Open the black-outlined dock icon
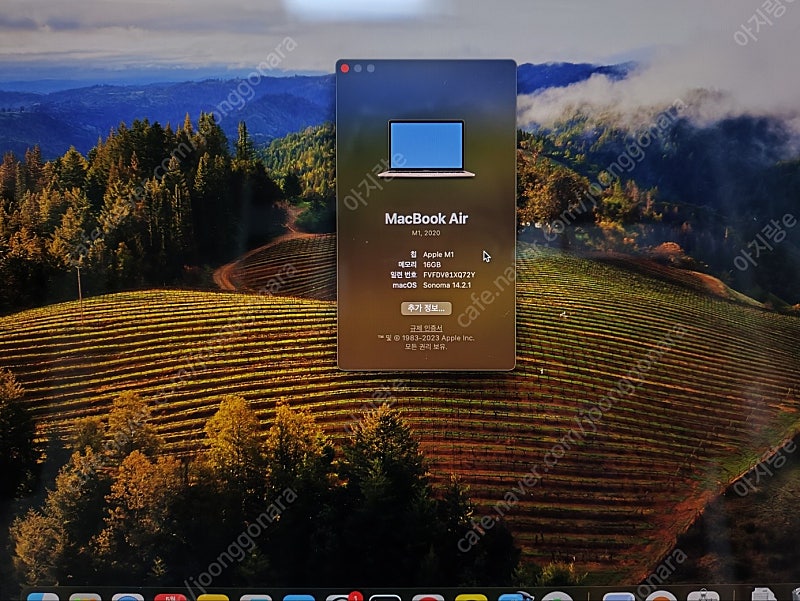Image resolution: width=800 pixels, height=601 pixels. point(385,597)
